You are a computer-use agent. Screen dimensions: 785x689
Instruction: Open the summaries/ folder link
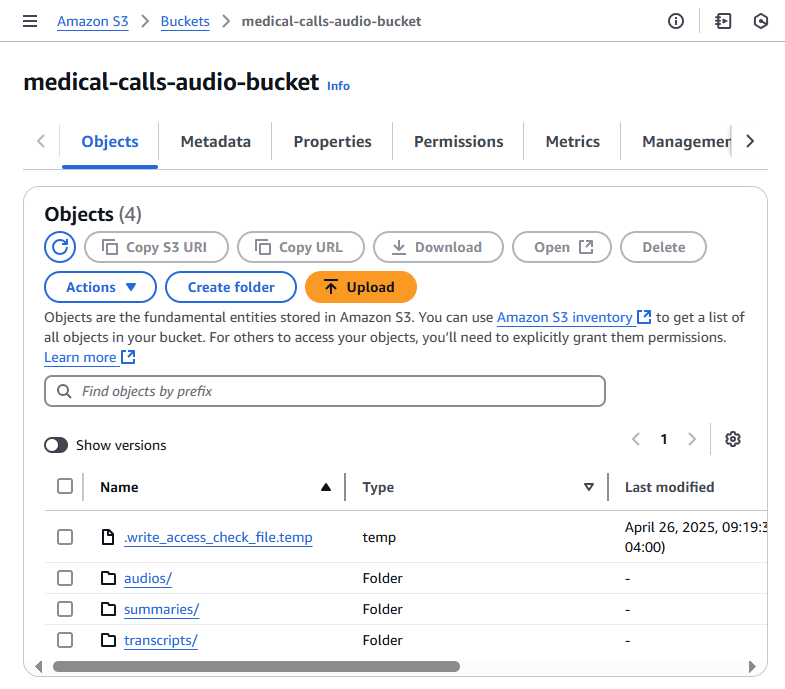pyautogui.click(x=161, y=609)
